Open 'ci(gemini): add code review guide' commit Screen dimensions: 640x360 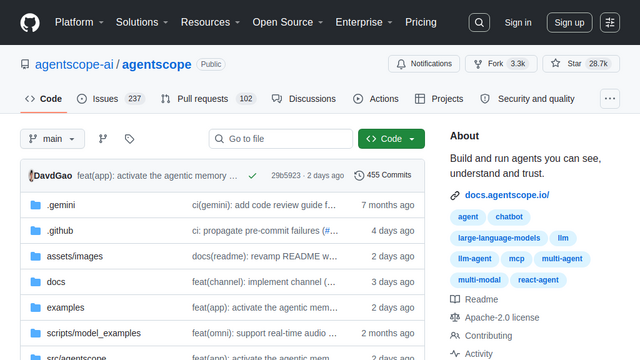pos(264,205)
